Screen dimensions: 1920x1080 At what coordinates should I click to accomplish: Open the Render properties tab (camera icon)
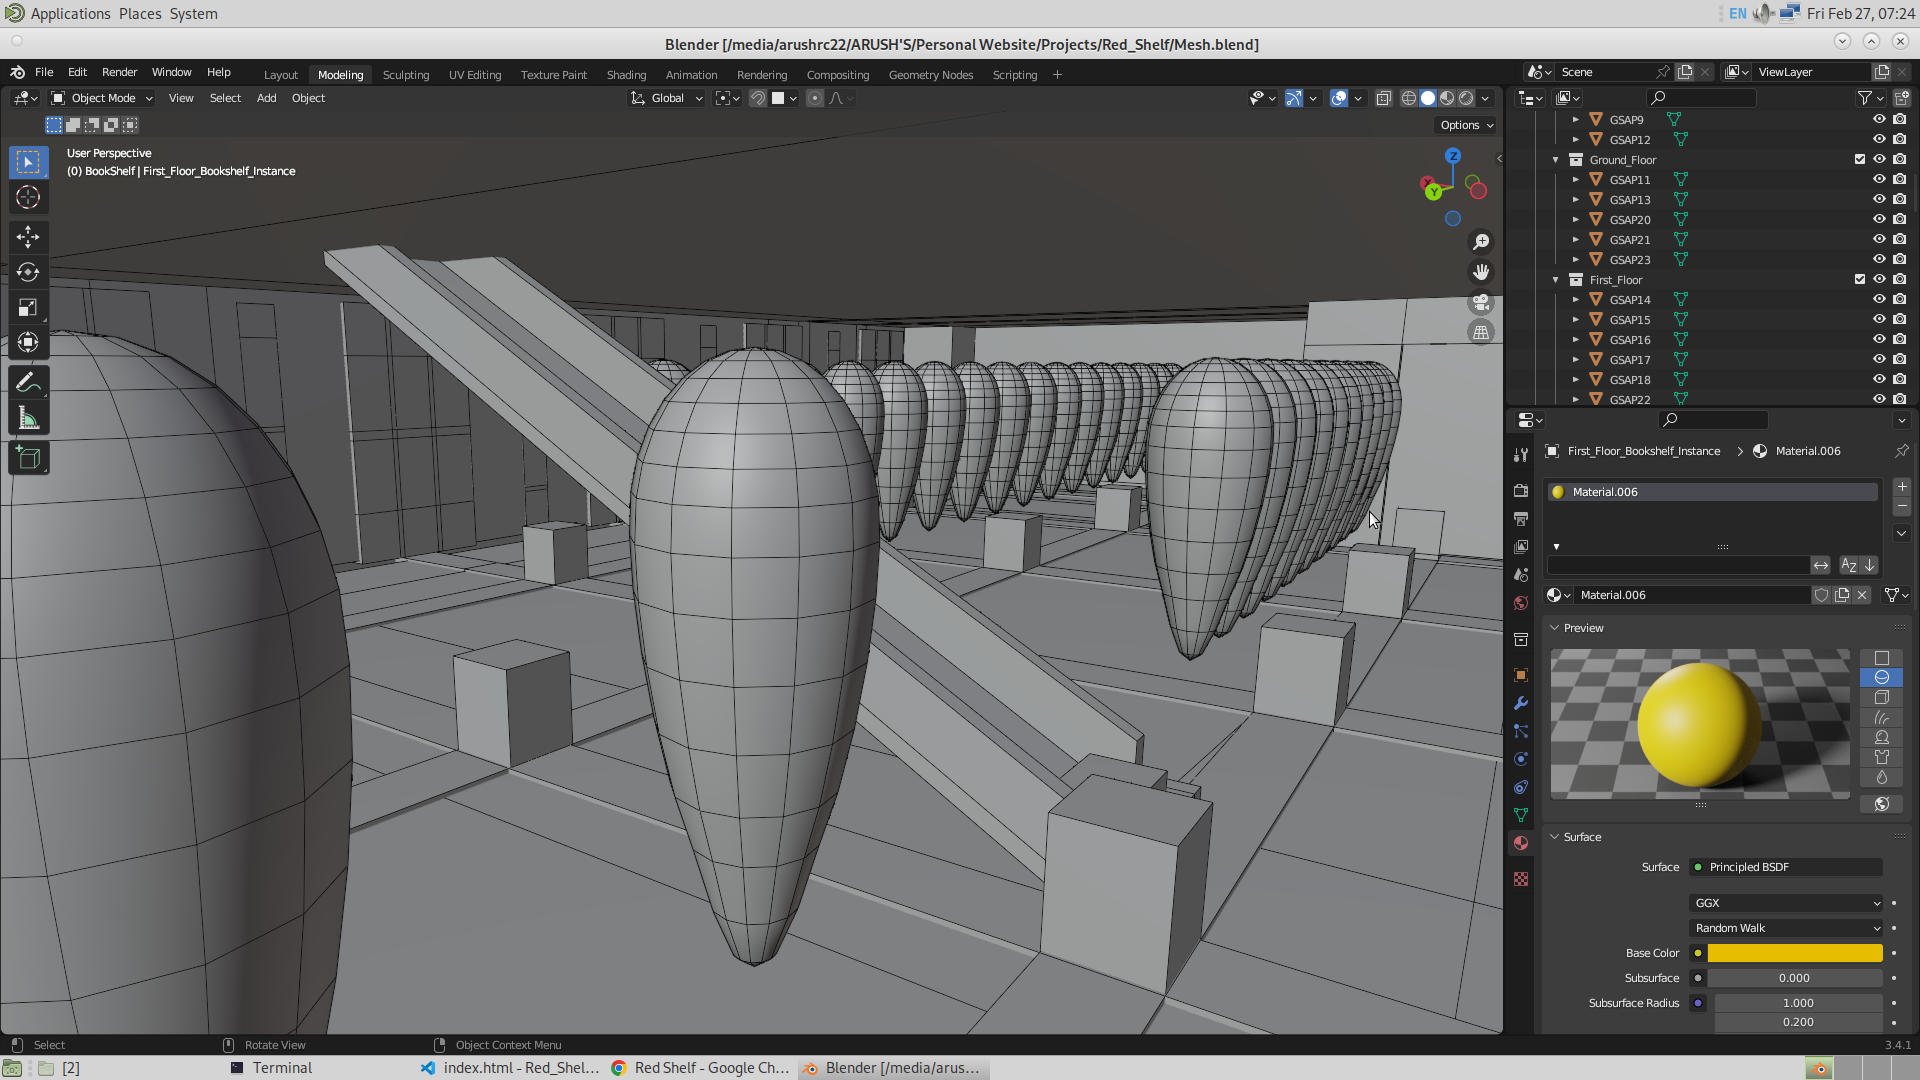pyautogui.click(x=1521, y=490)
